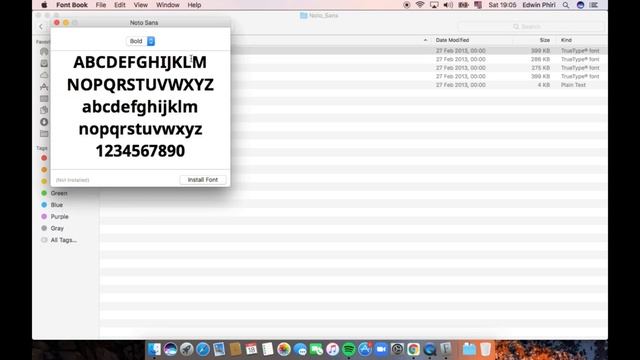Open Google Chrome from the Dock
640x360 pixels.
413,349
